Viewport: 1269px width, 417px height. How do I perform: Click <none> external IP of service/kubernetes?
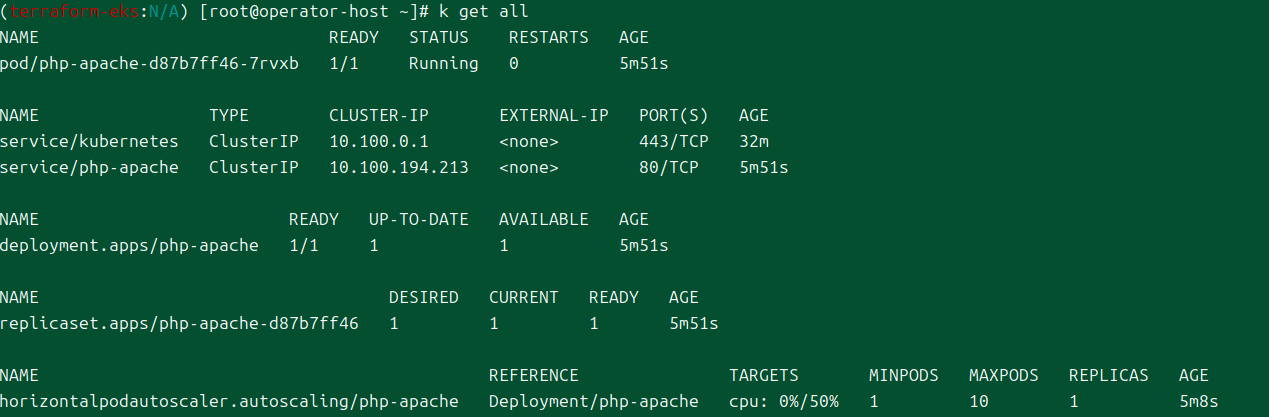point(529,142)
